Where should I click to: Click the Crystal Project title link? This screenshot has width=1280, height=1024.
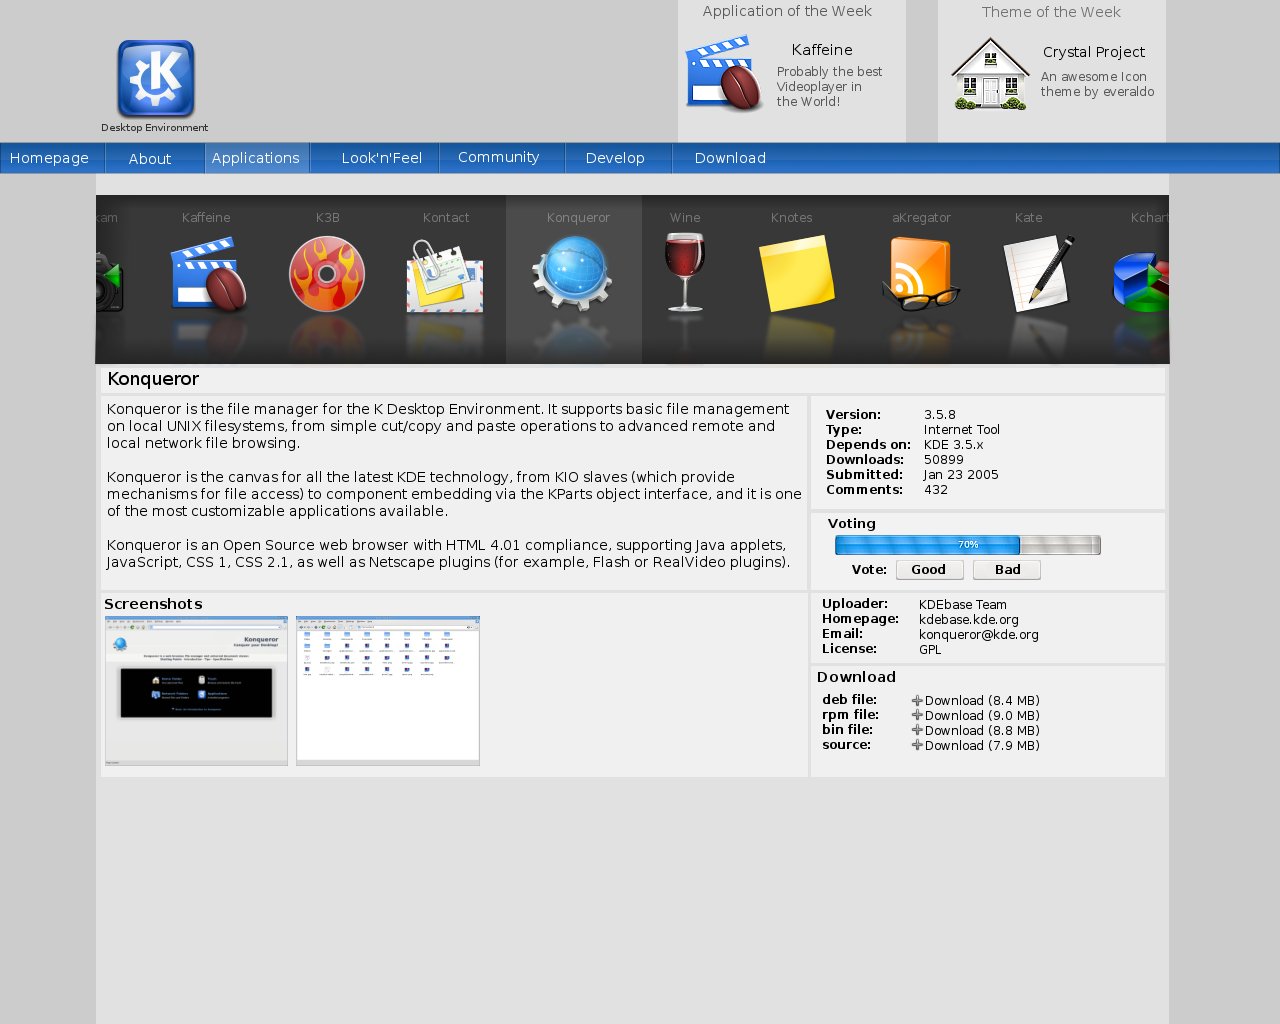[1094, 52]
